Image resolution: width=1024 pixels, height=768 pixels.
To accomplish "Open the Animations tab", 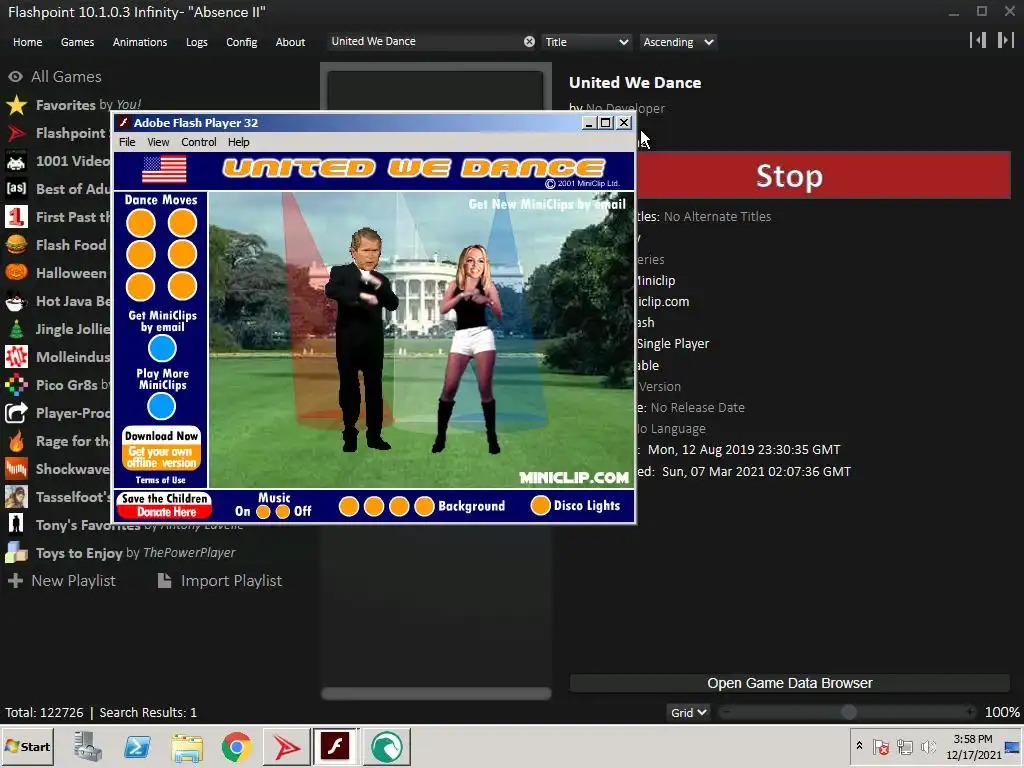I will pos(140,42).
